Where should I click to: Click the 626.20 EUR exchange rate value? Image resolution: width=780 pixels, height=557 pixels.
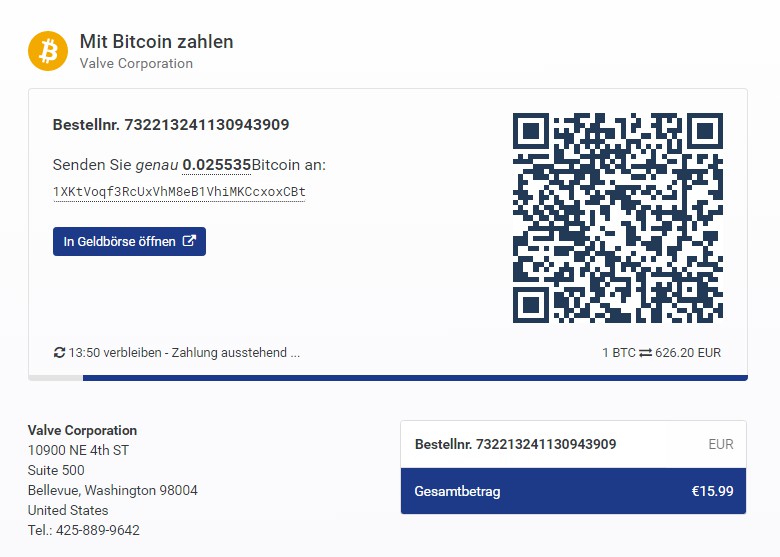(688, 353)
